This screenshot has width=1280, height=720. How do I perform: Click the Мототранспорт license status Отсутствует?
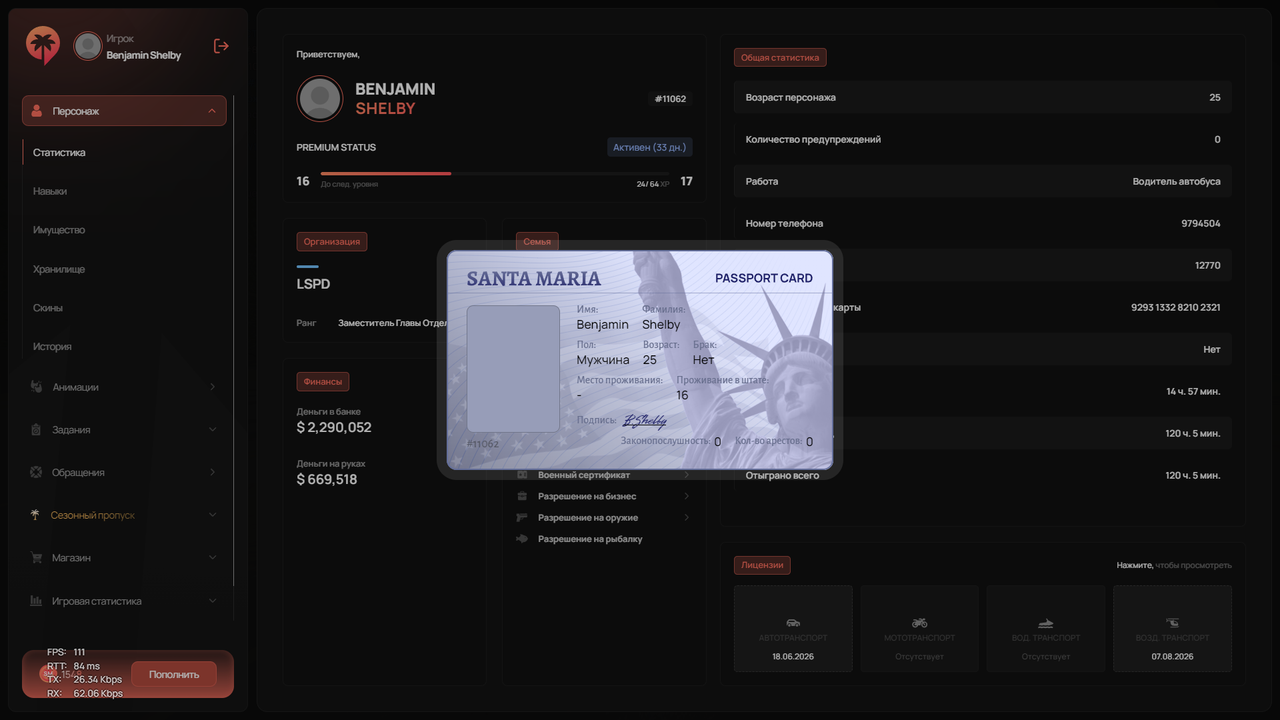pyautogui.click(x=919, y=657)
